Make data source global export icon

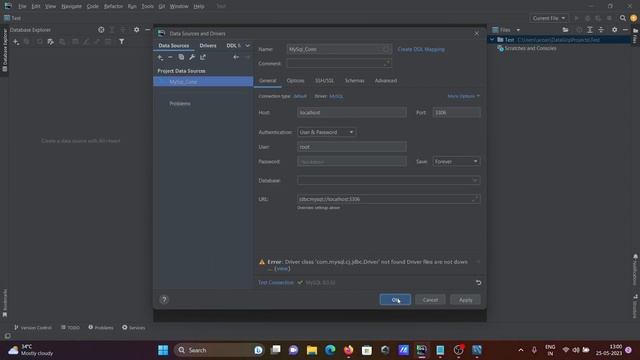coord(203,58)
